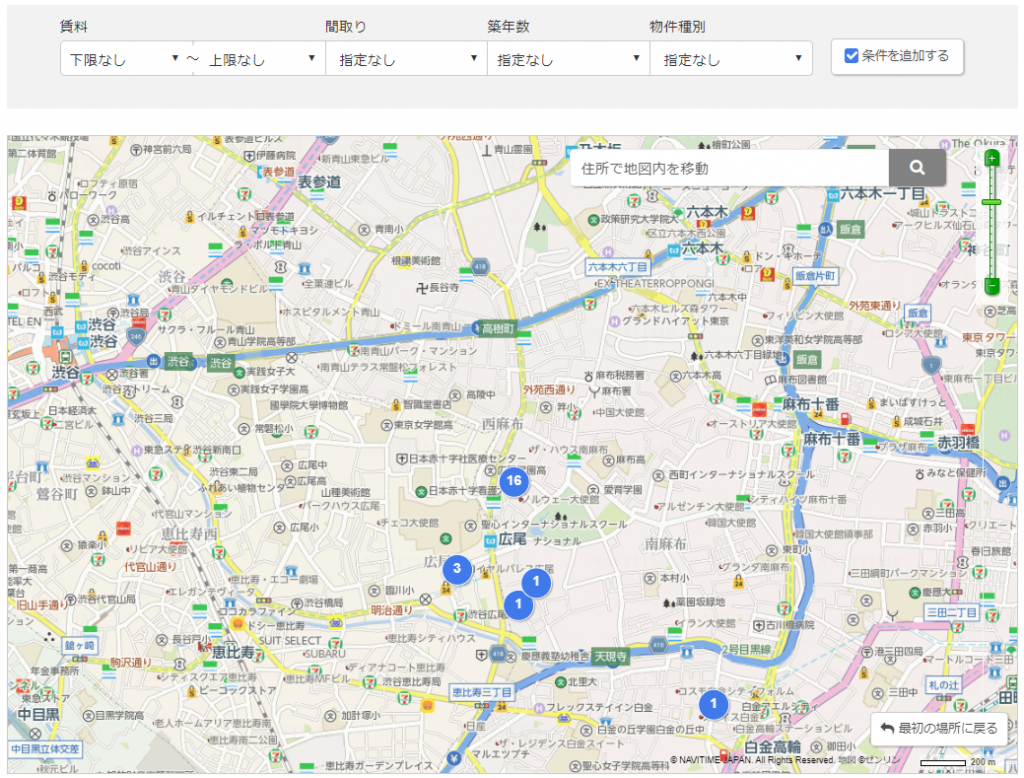1024x778 pixels.
Task: Expand the 物件種別 dropdown
Action: [730, 59]
